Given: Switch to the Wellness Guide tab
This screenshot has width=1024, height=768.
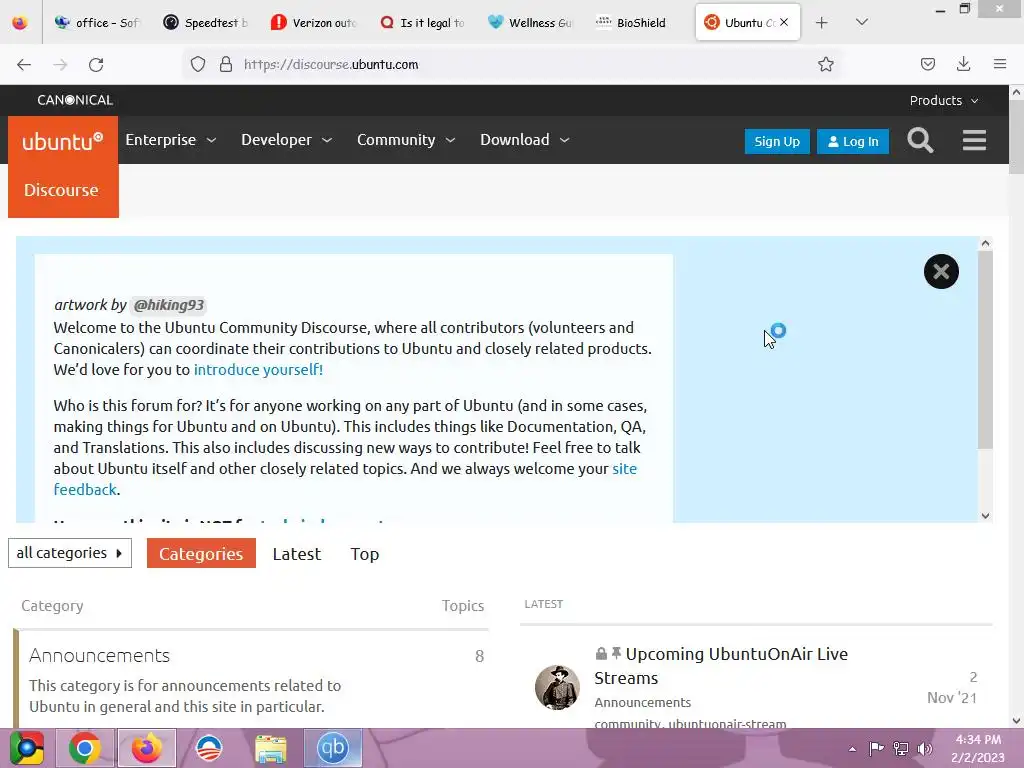Looking at the screenshot, I should pyautogui.click(x=530, y=23).
